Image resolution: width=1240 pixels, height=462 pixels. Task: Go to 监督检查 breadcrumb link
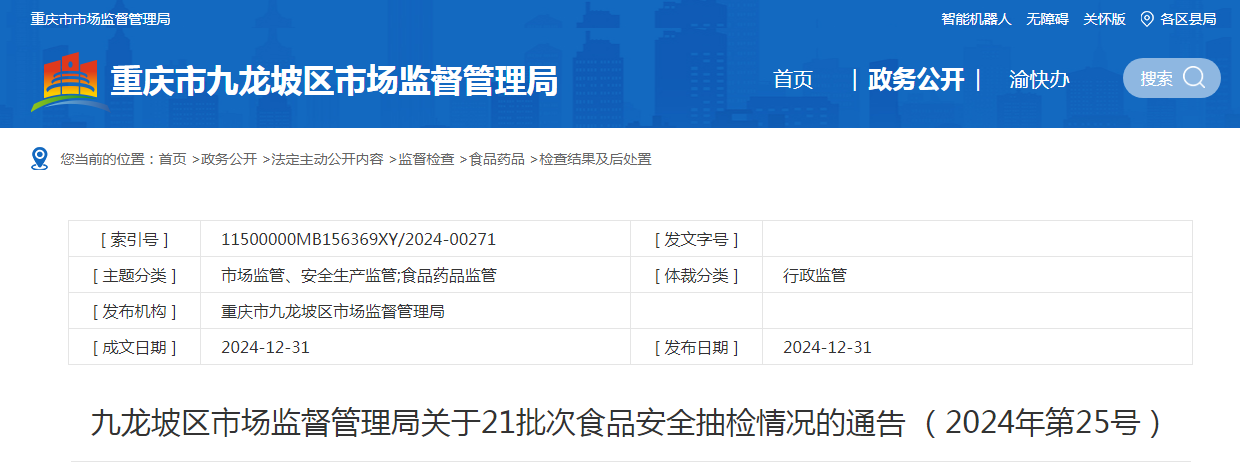(x=426, y=159)
